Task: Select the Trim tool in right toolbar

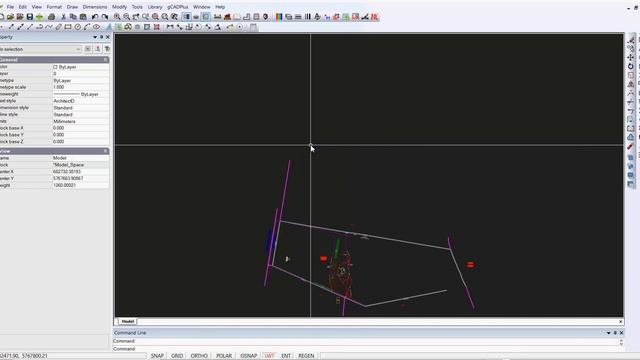Action: [x=631, y=102]
